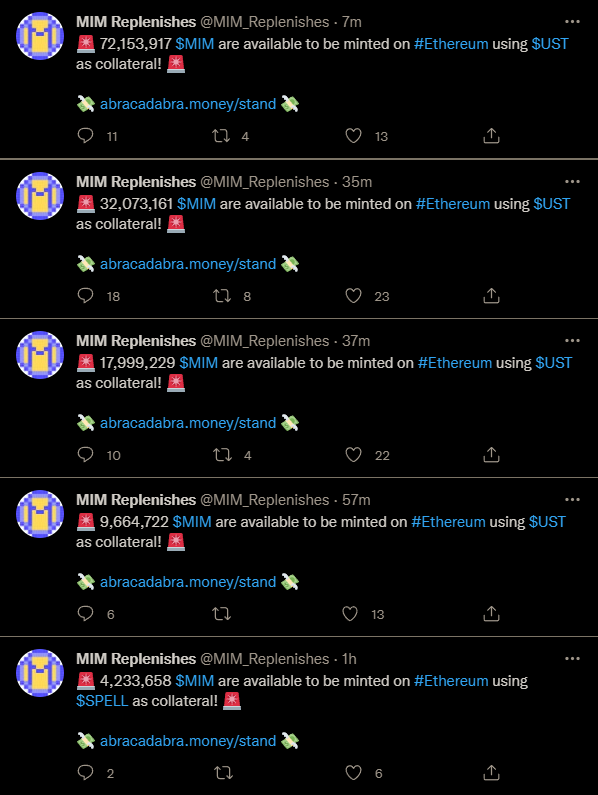Open more options on the 7m tweet

(572, 22)
